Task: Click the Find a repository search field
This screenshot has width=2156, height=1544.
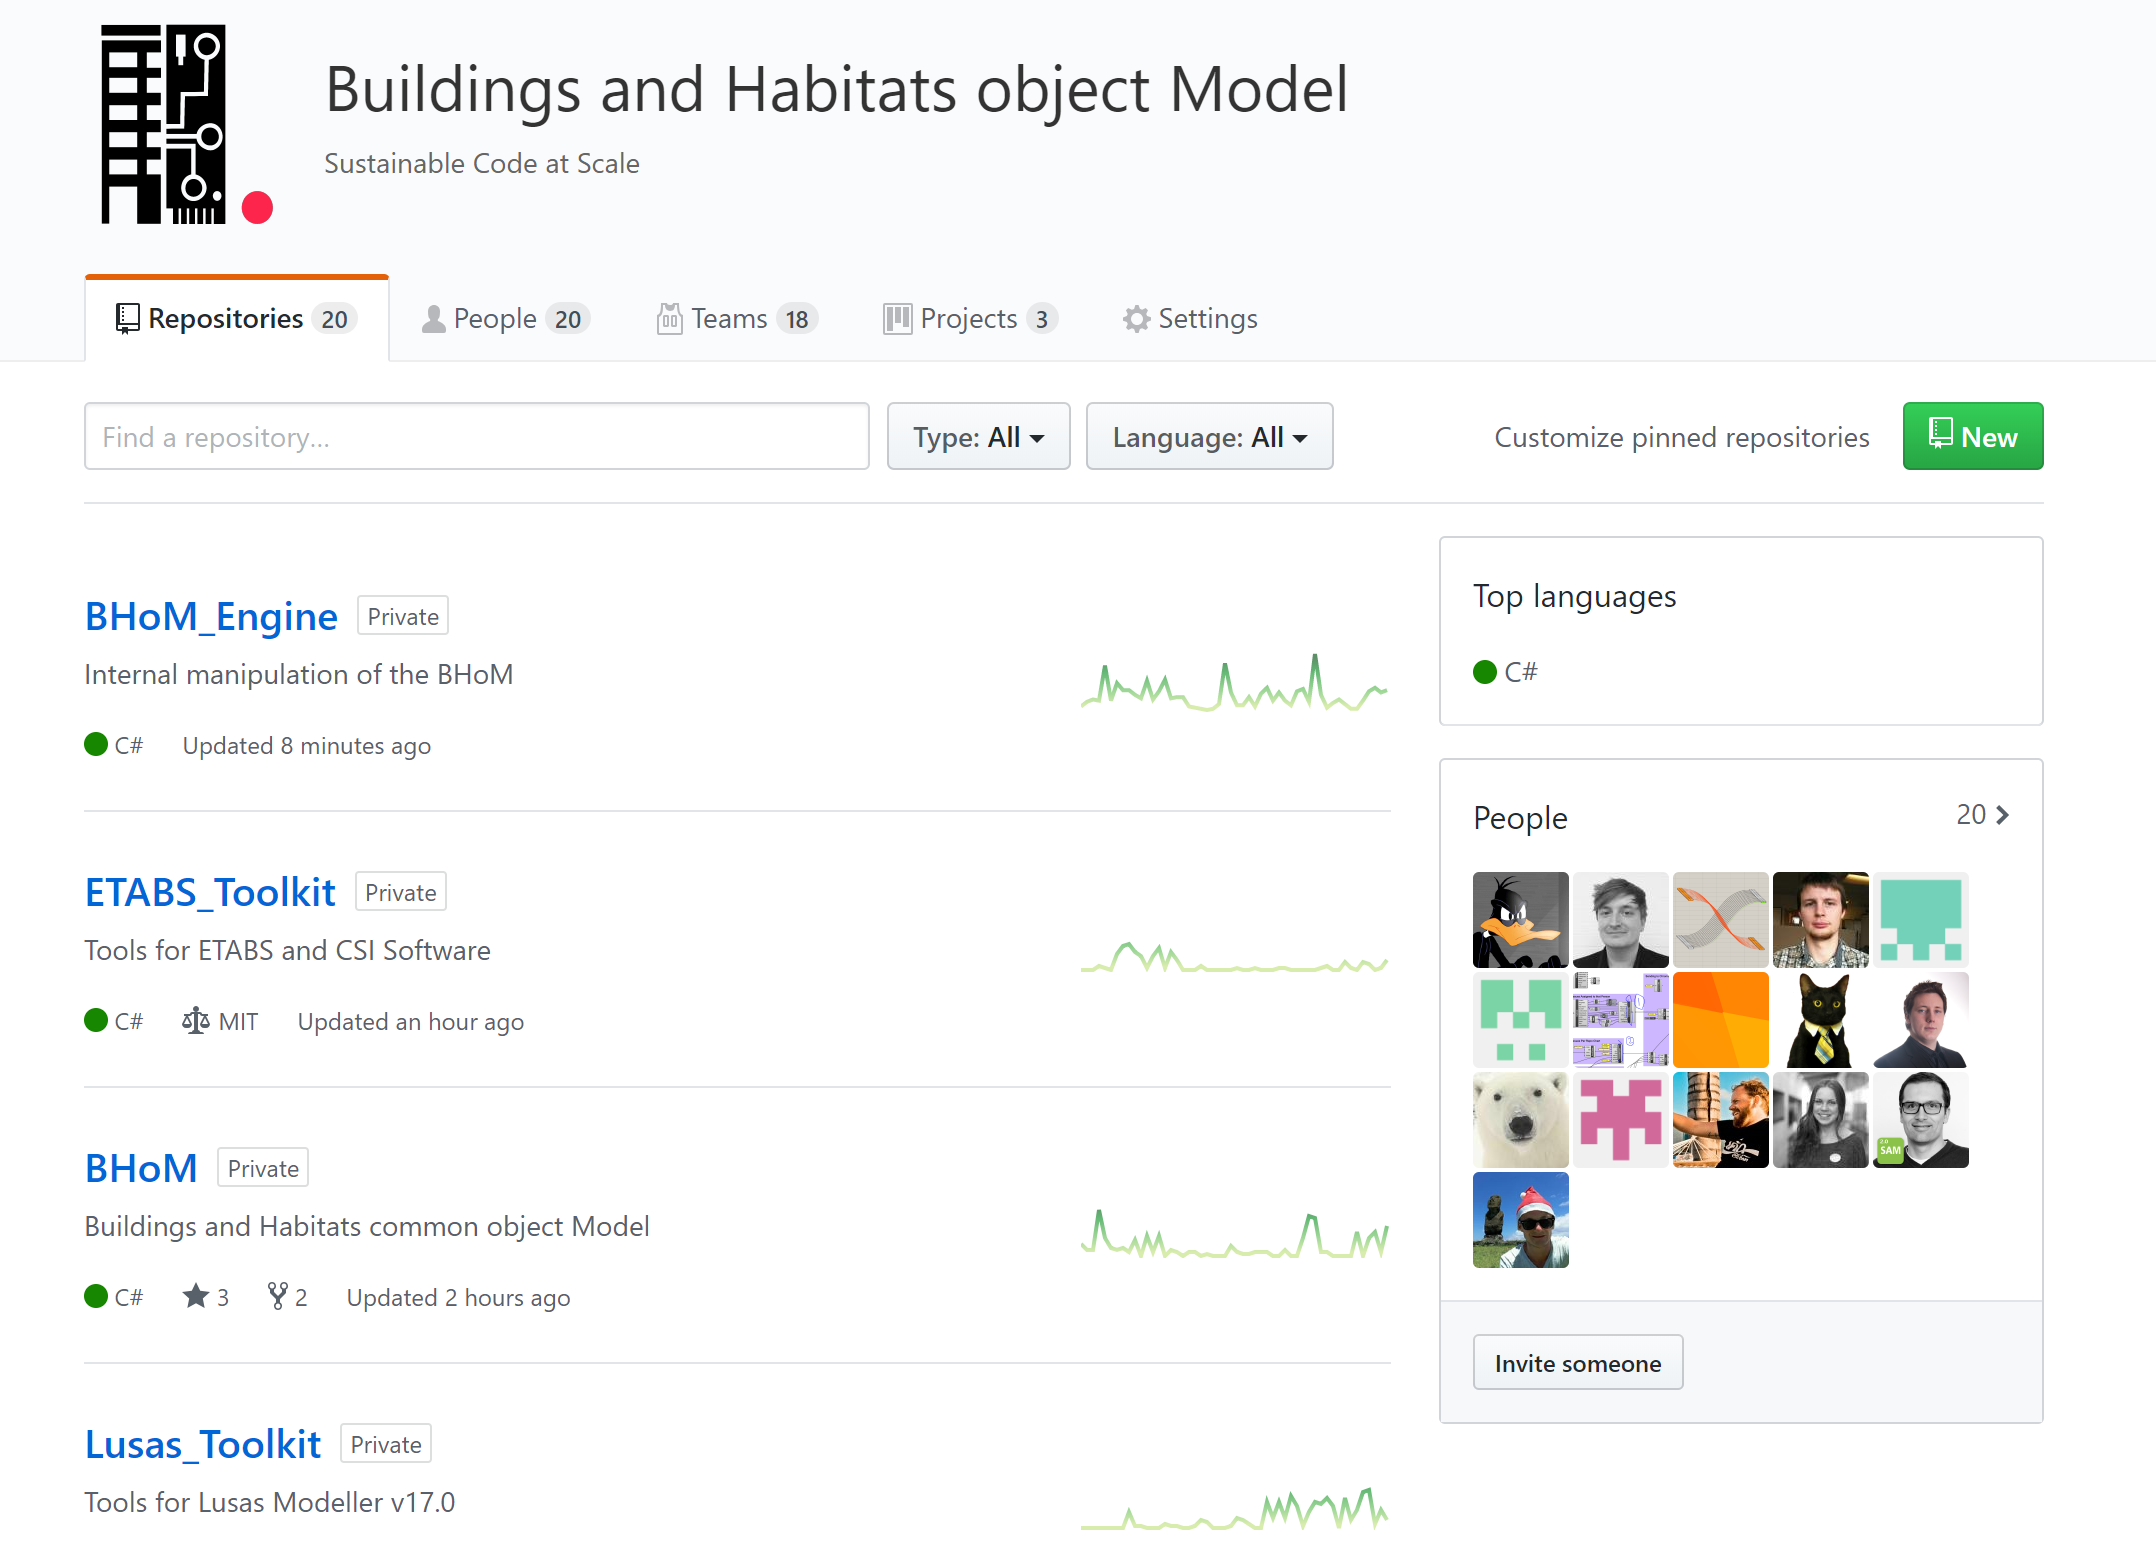Action: click(x=476, y=437)
